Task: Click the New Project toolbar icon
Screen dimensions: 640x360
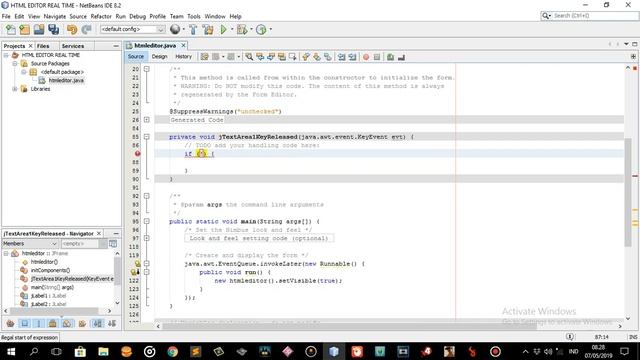Action: coord(24,29)
